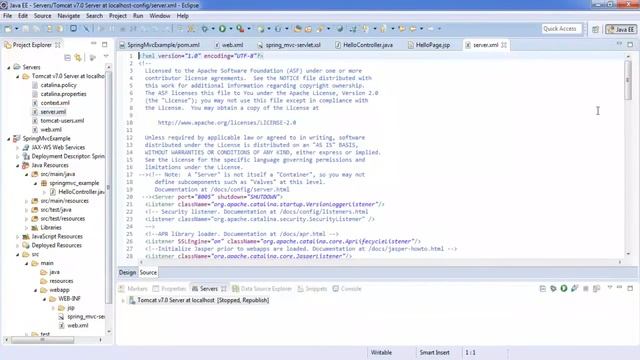
Task: Open the File menu
Action: 8,16
